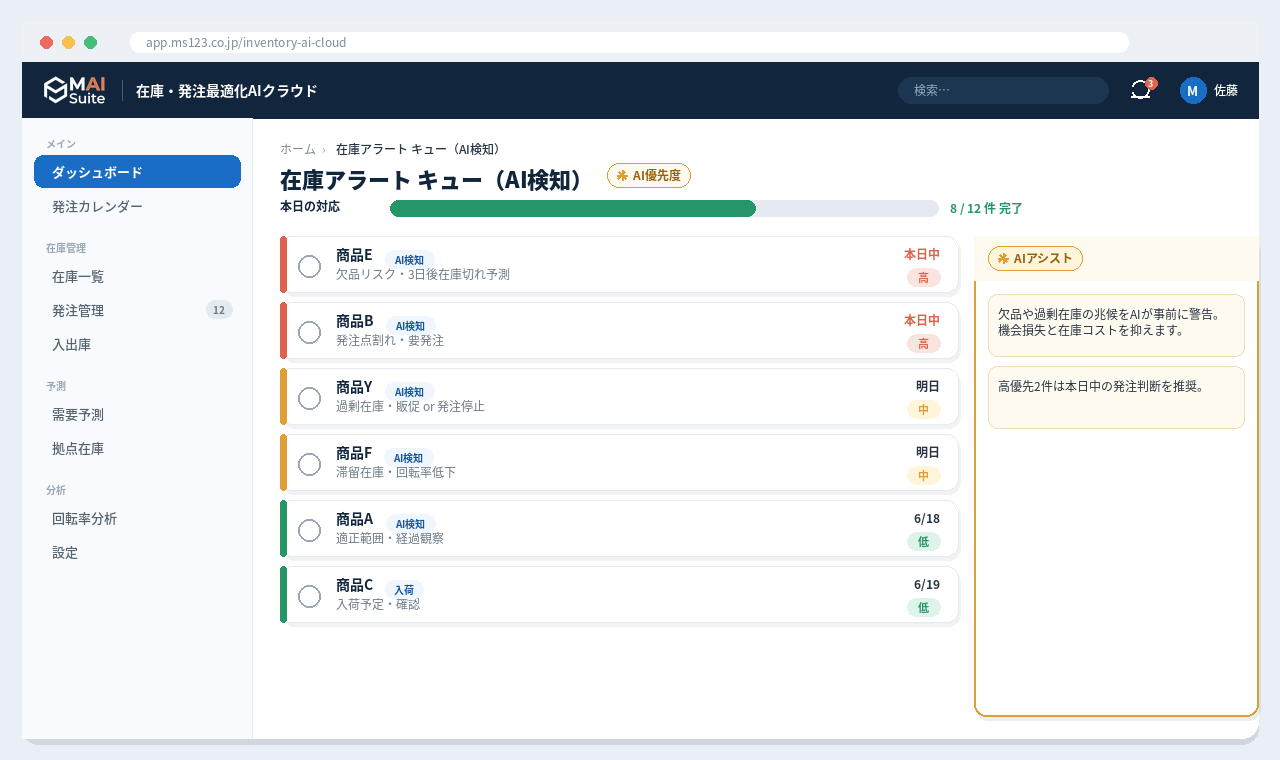The width and height of the screenshot is (1280, 760).
Task: Click the 6/18 due date
Action: (x=927, y=518)
